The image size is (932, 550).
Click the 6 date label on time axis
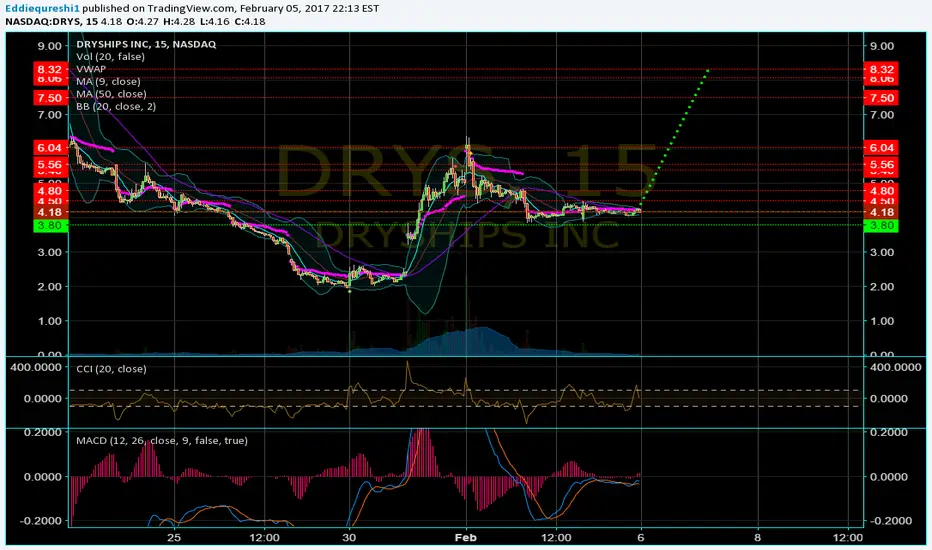point(641,538)
